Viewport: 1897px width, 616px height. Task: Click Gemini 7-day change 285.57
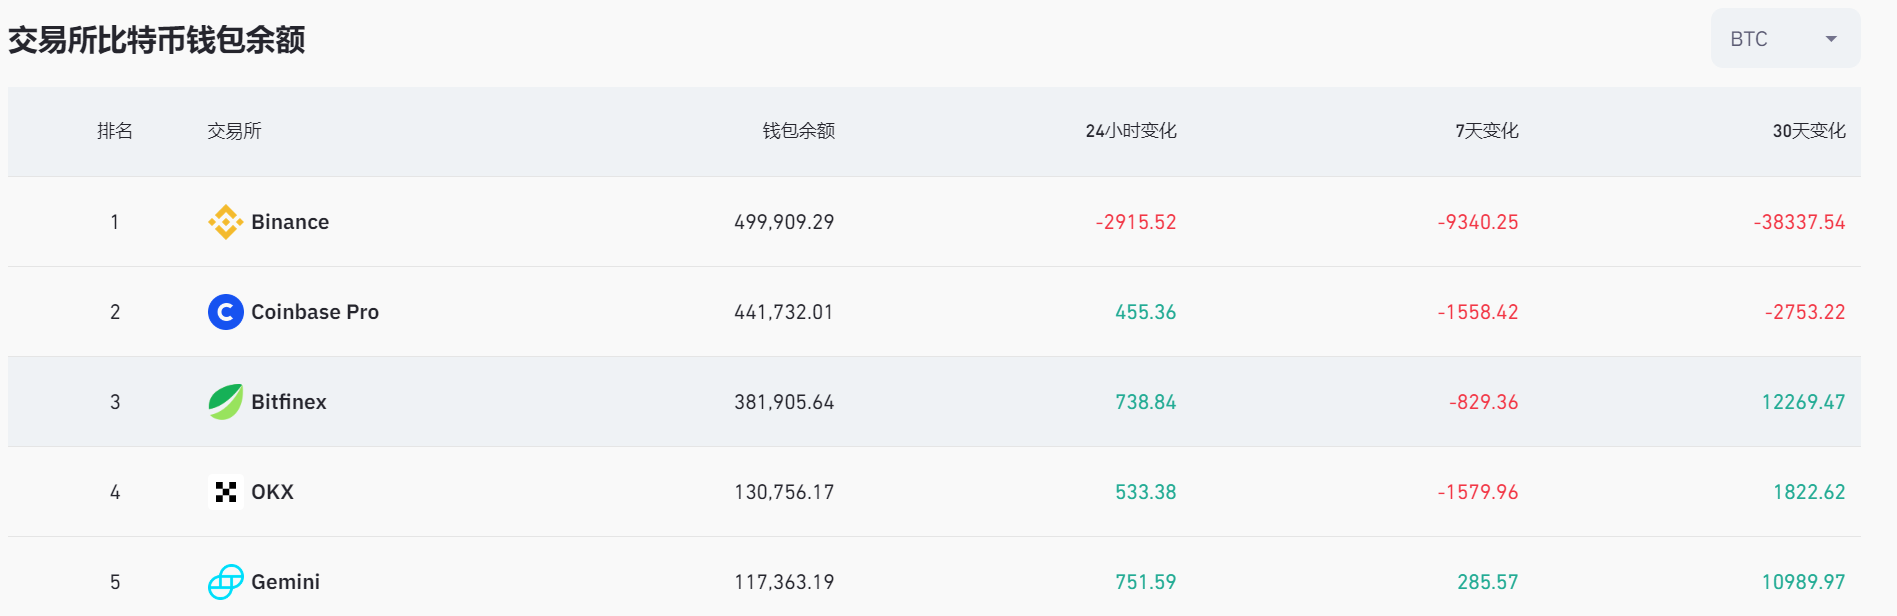[x=1488, y=582]
